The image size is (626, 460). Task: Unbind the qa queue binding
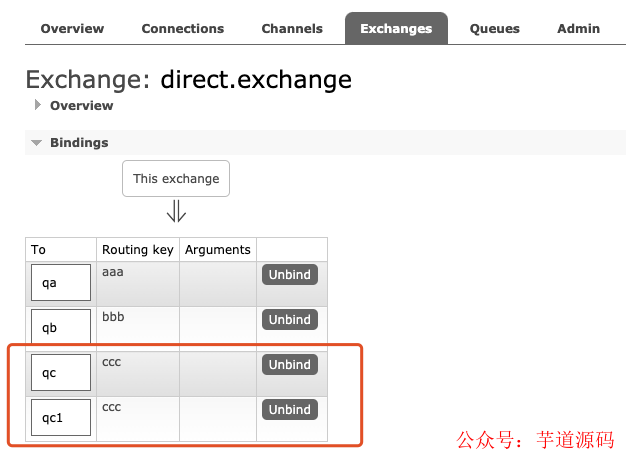(290, 274)
